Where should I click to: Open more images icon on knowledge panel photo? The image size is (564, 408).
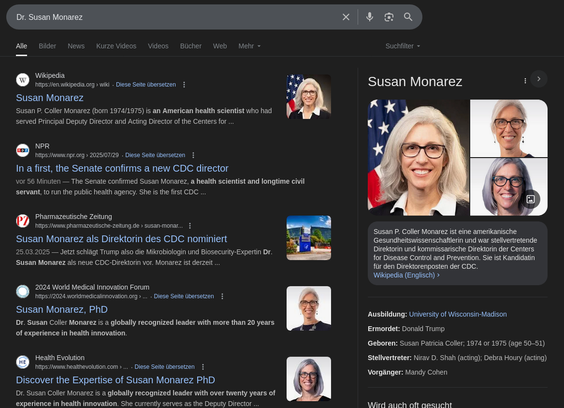click(x=531, y=199)
